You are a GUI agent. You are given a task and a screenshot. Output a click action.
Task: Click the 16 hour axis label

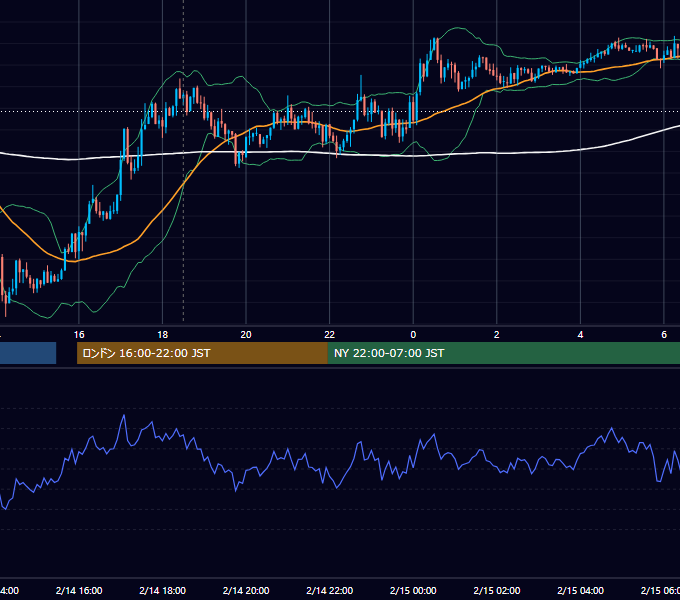(x=79, y=335)
